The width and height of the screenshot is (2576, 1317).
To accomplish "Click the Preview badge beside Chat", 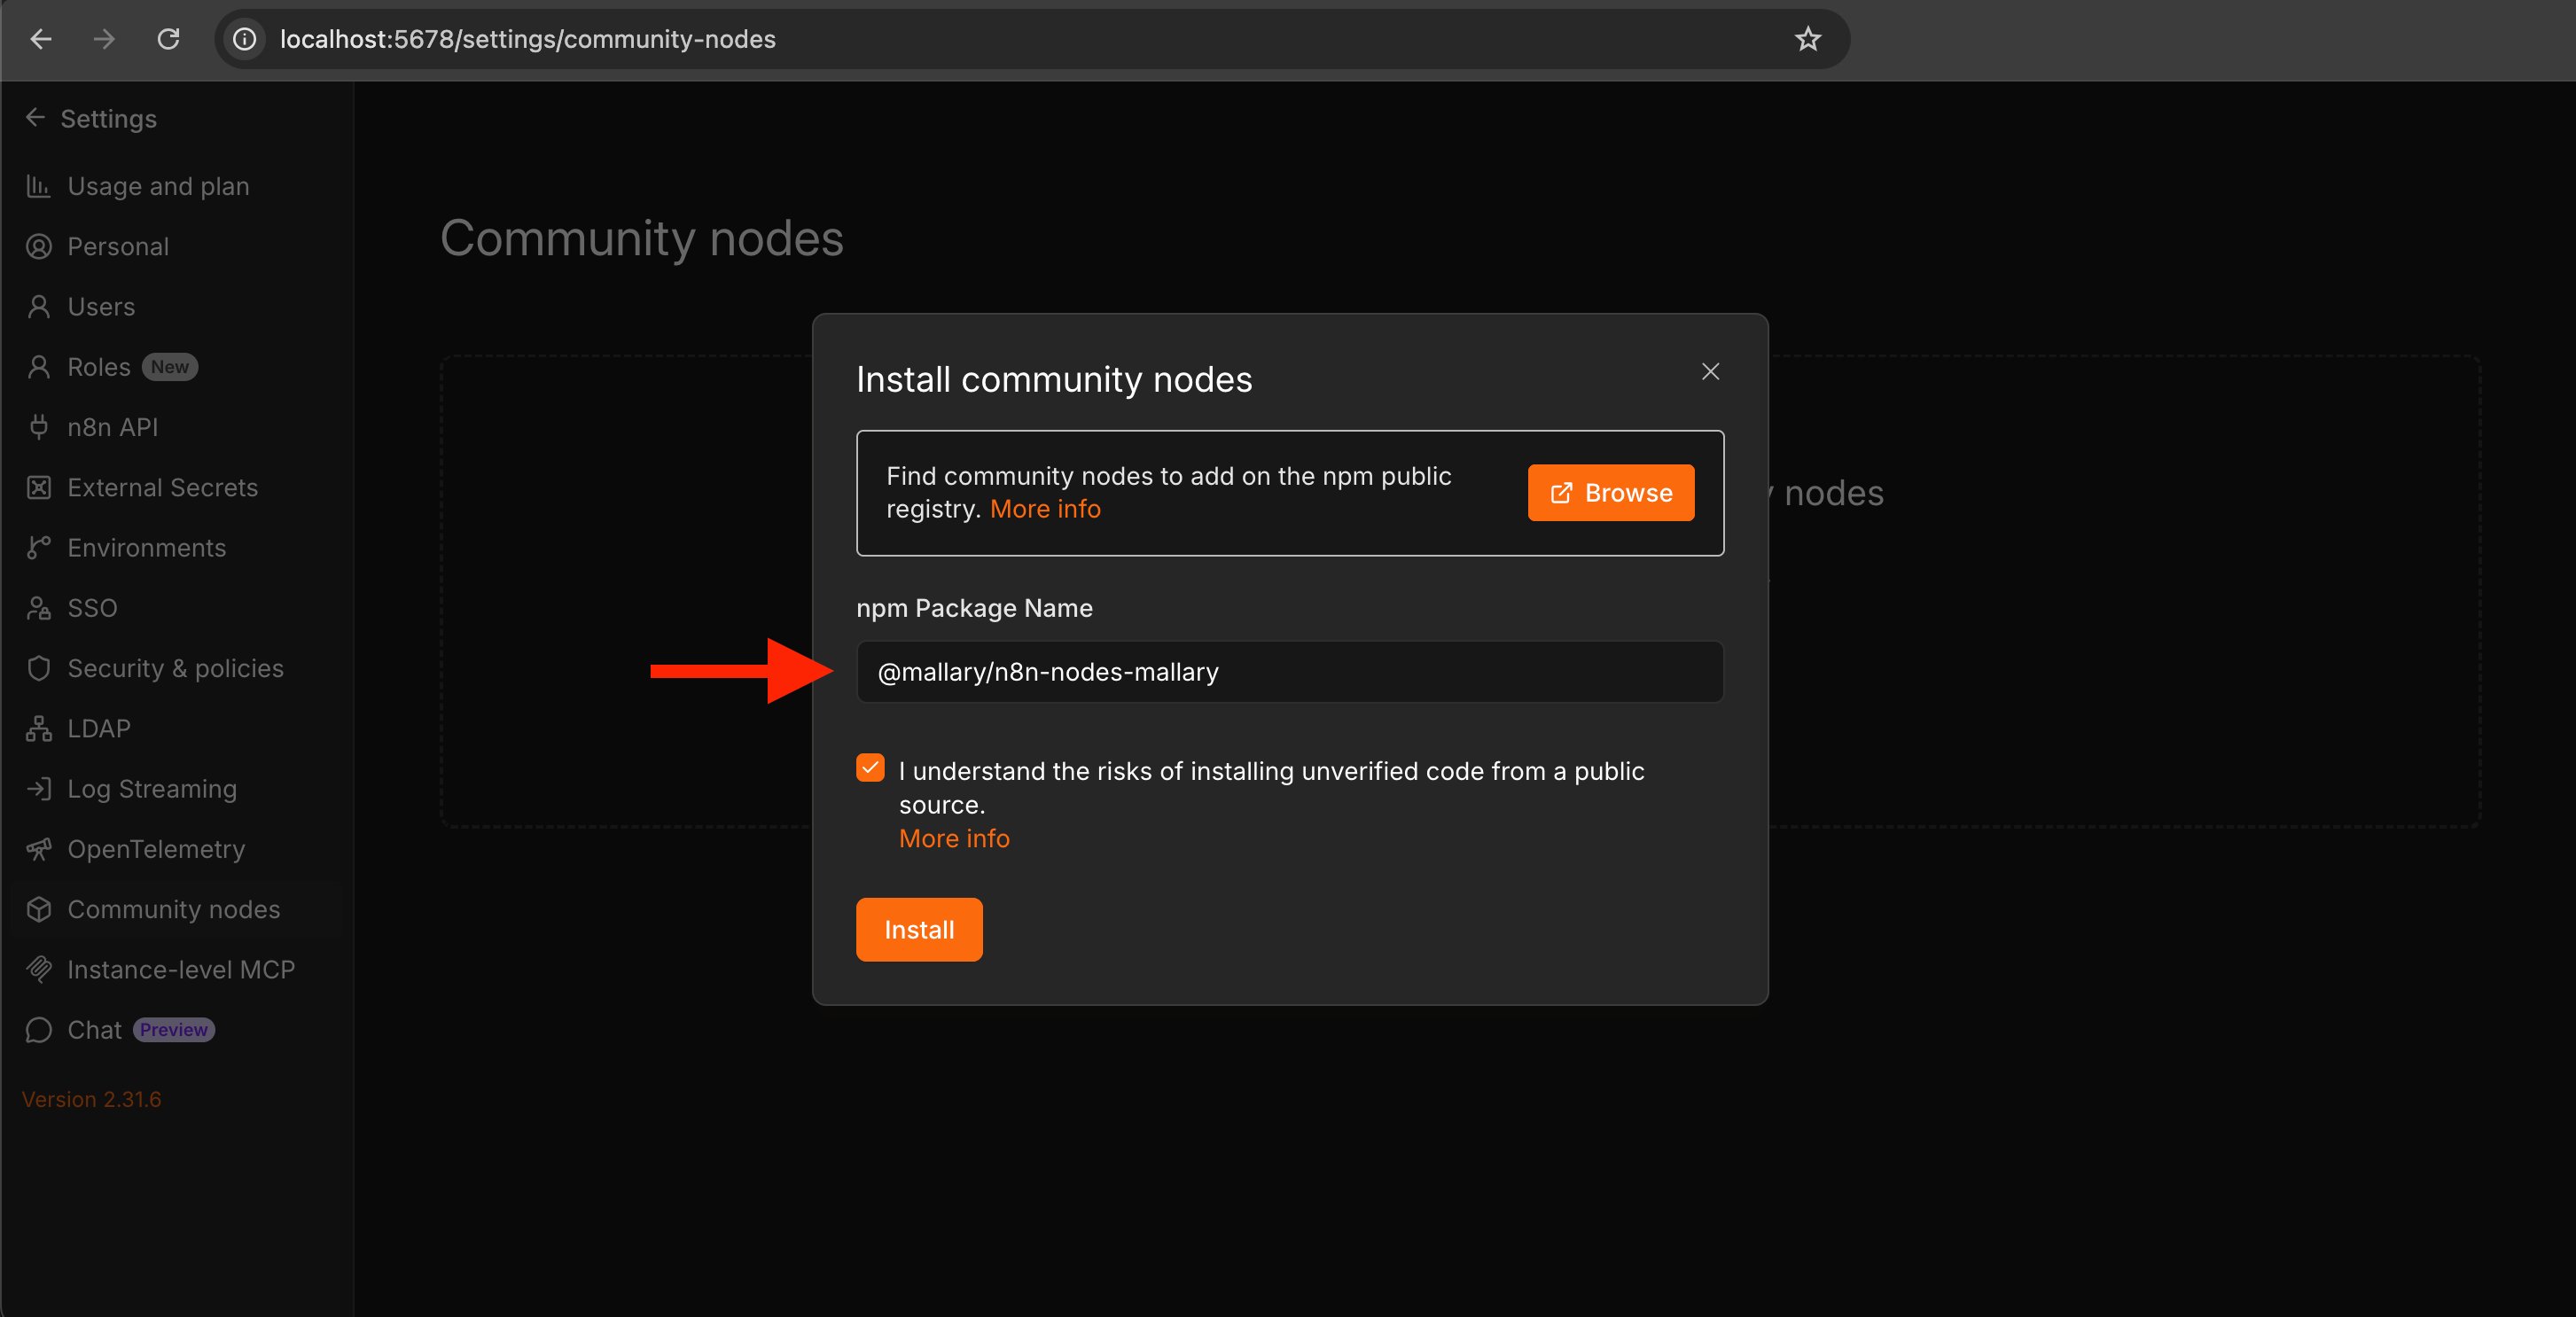I will pos(174,1030).
